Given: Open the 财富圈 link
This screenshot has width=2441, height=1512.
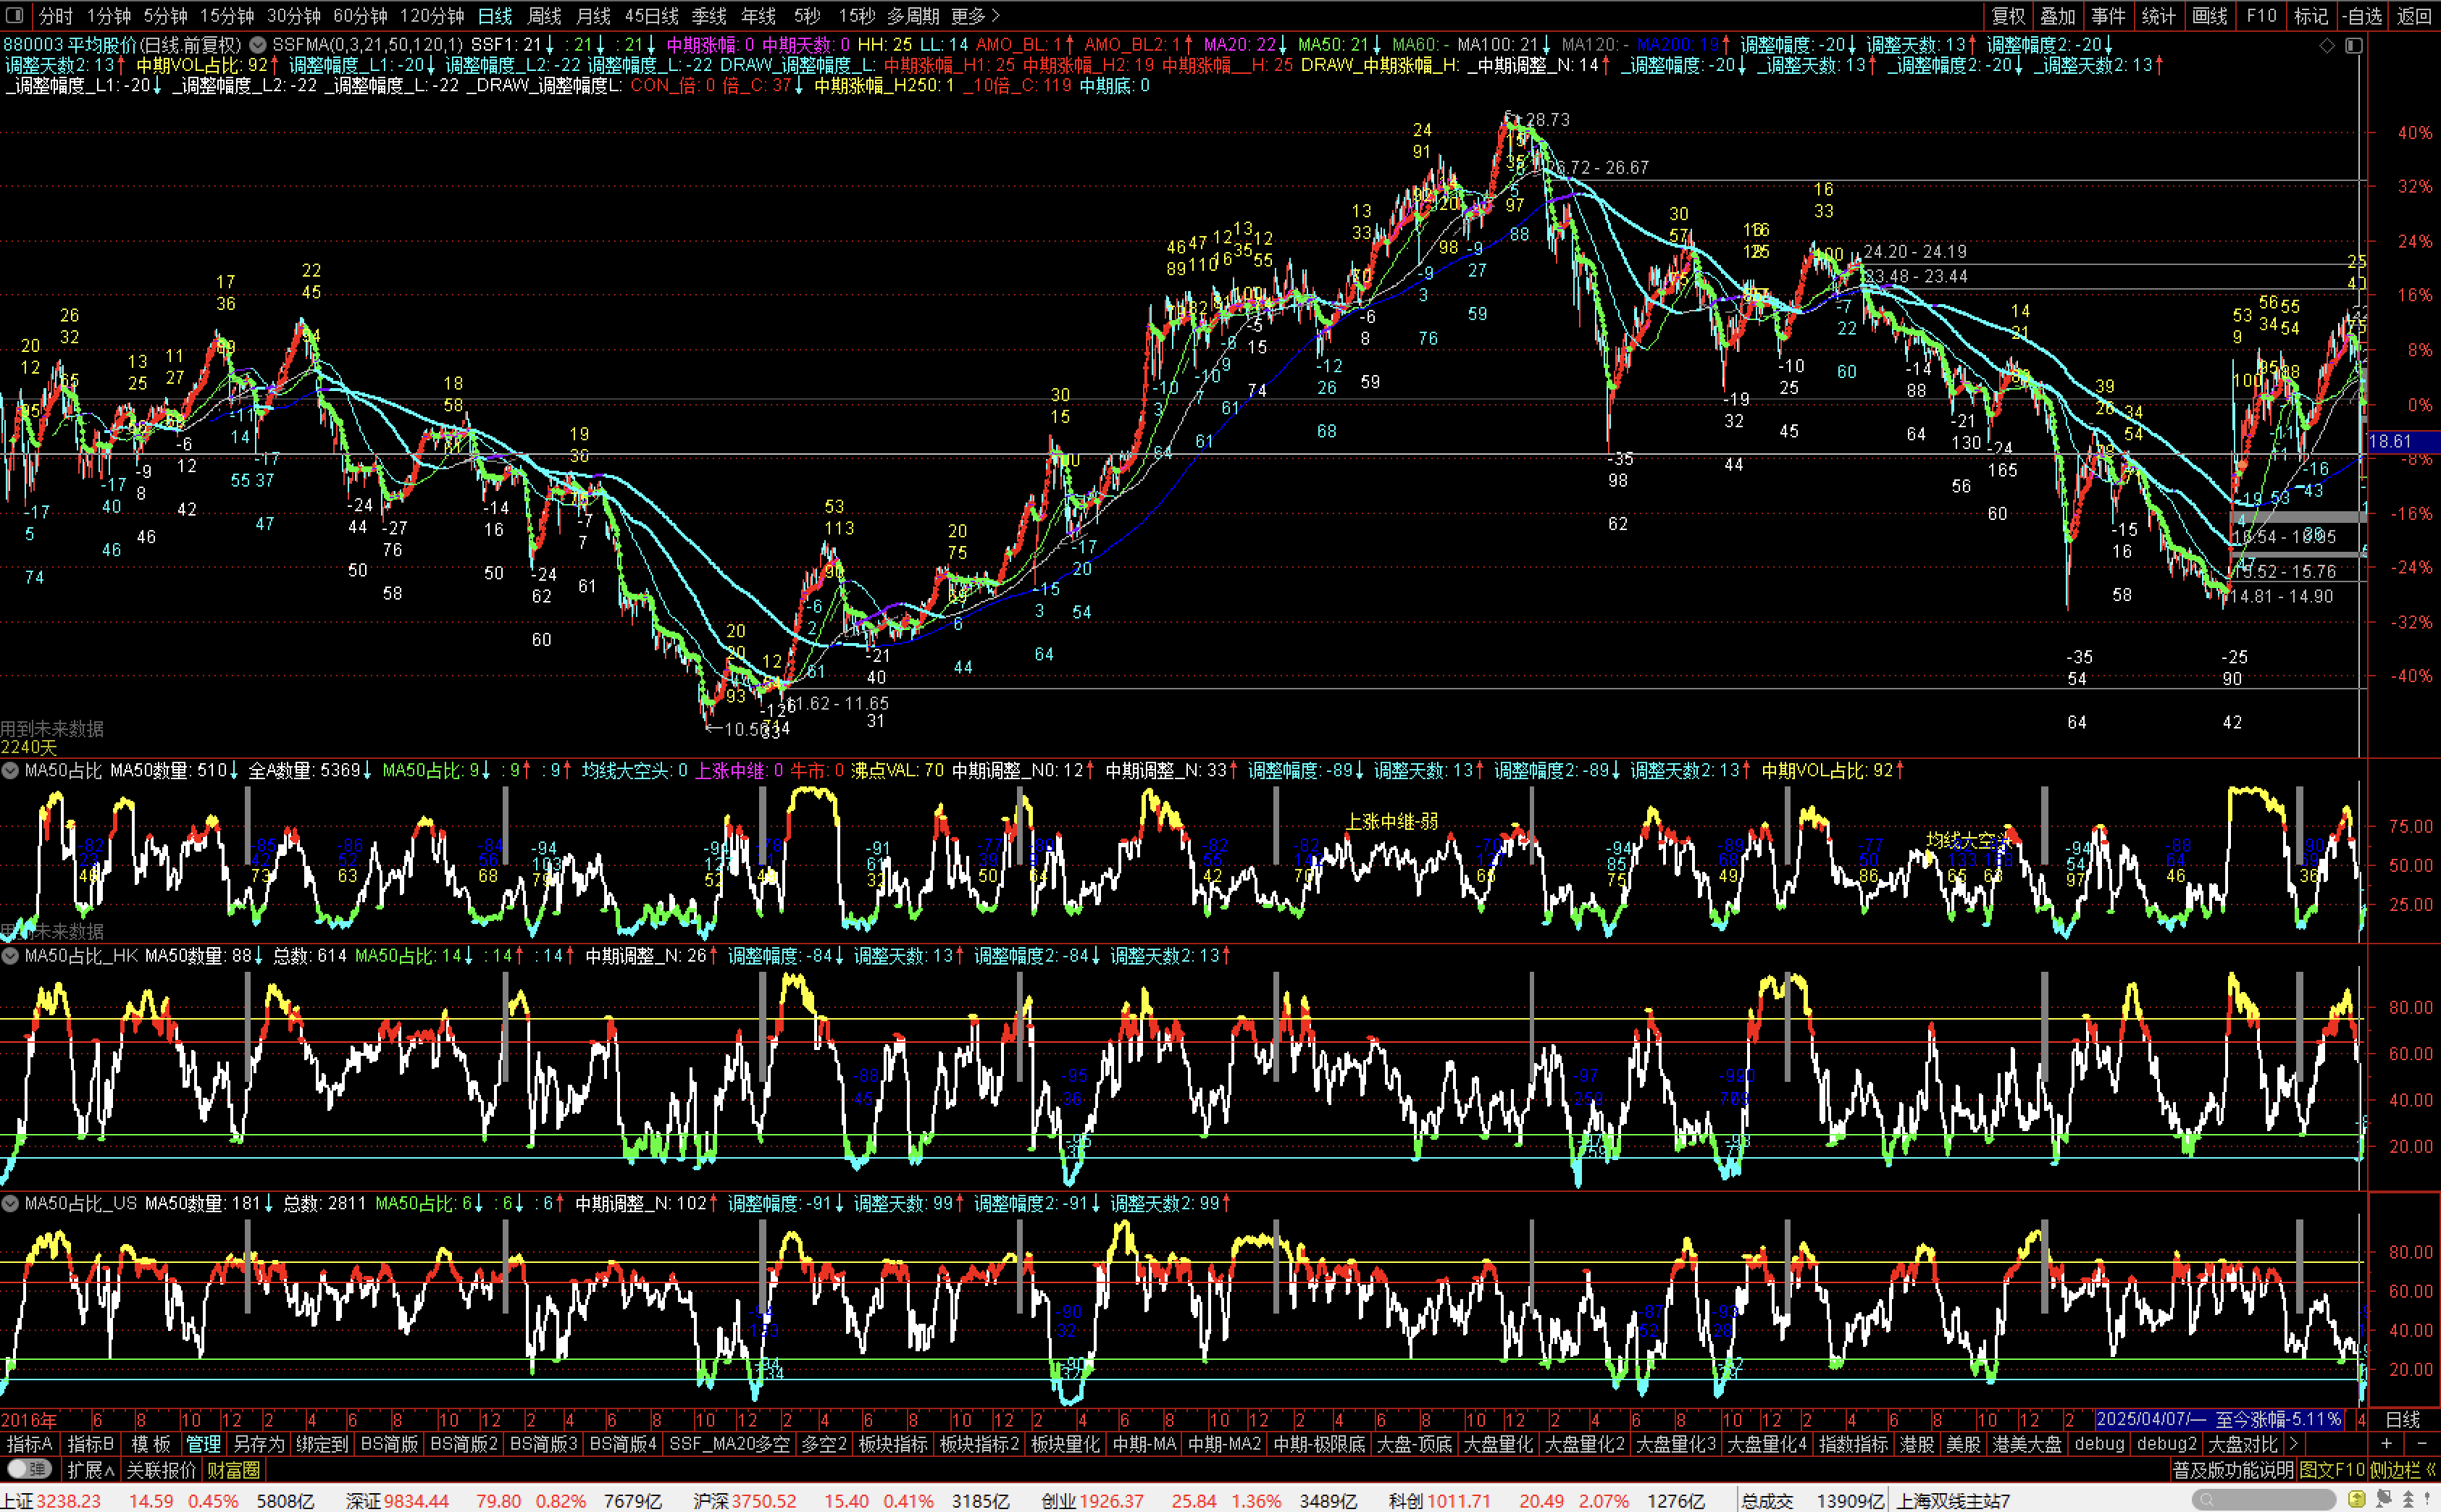Looking at the screenshot, I should click(x=233, y=1469).
